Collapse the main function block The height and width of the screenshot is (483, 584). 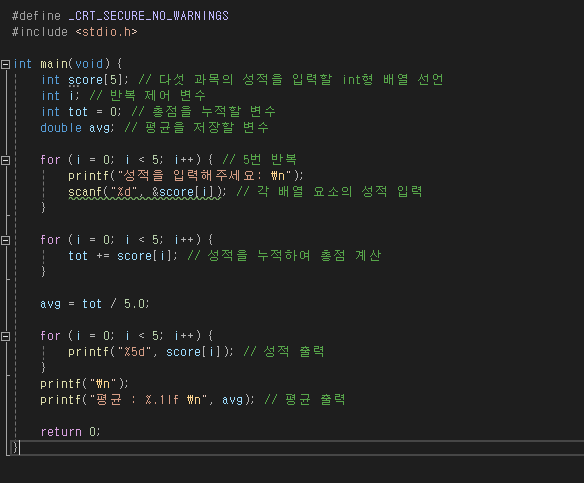pos(5,64)
